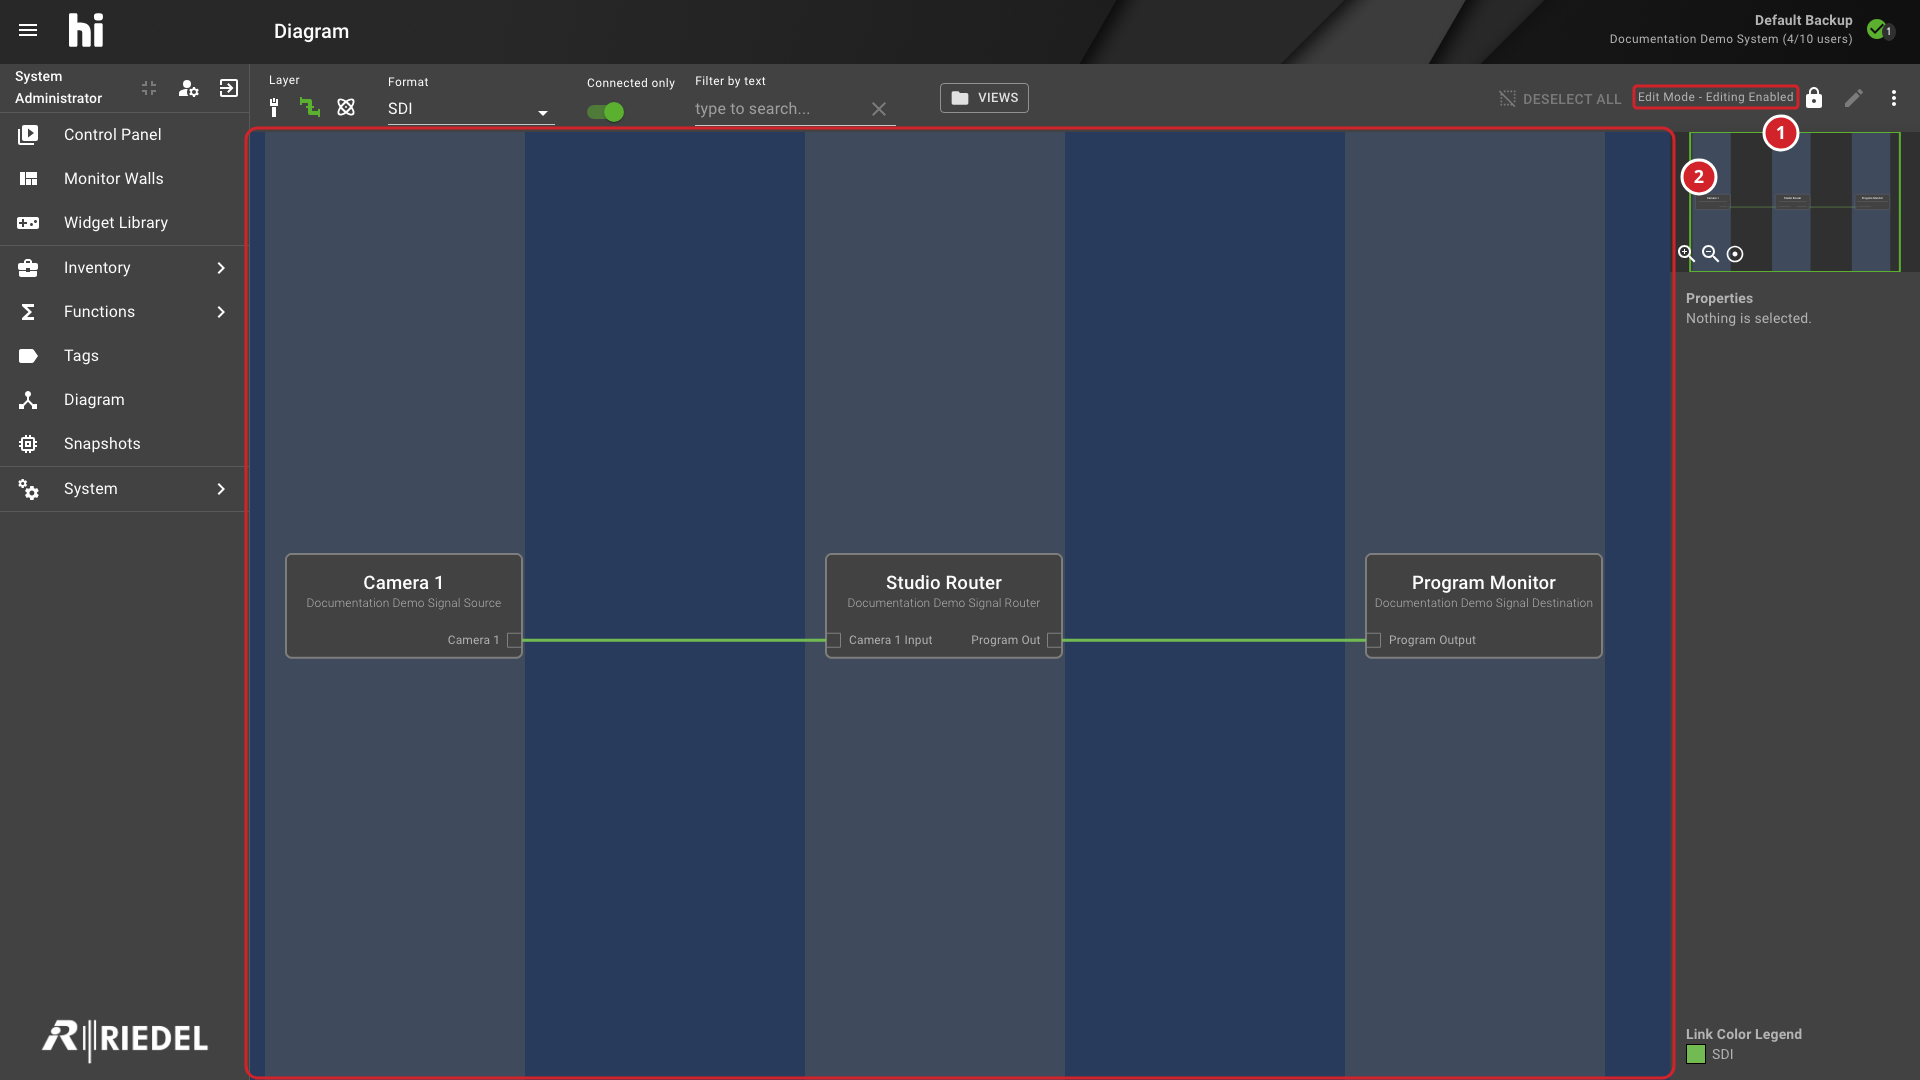
Task: Click Program Output port on Program Monitor
Action: (x=1374, y=640)
